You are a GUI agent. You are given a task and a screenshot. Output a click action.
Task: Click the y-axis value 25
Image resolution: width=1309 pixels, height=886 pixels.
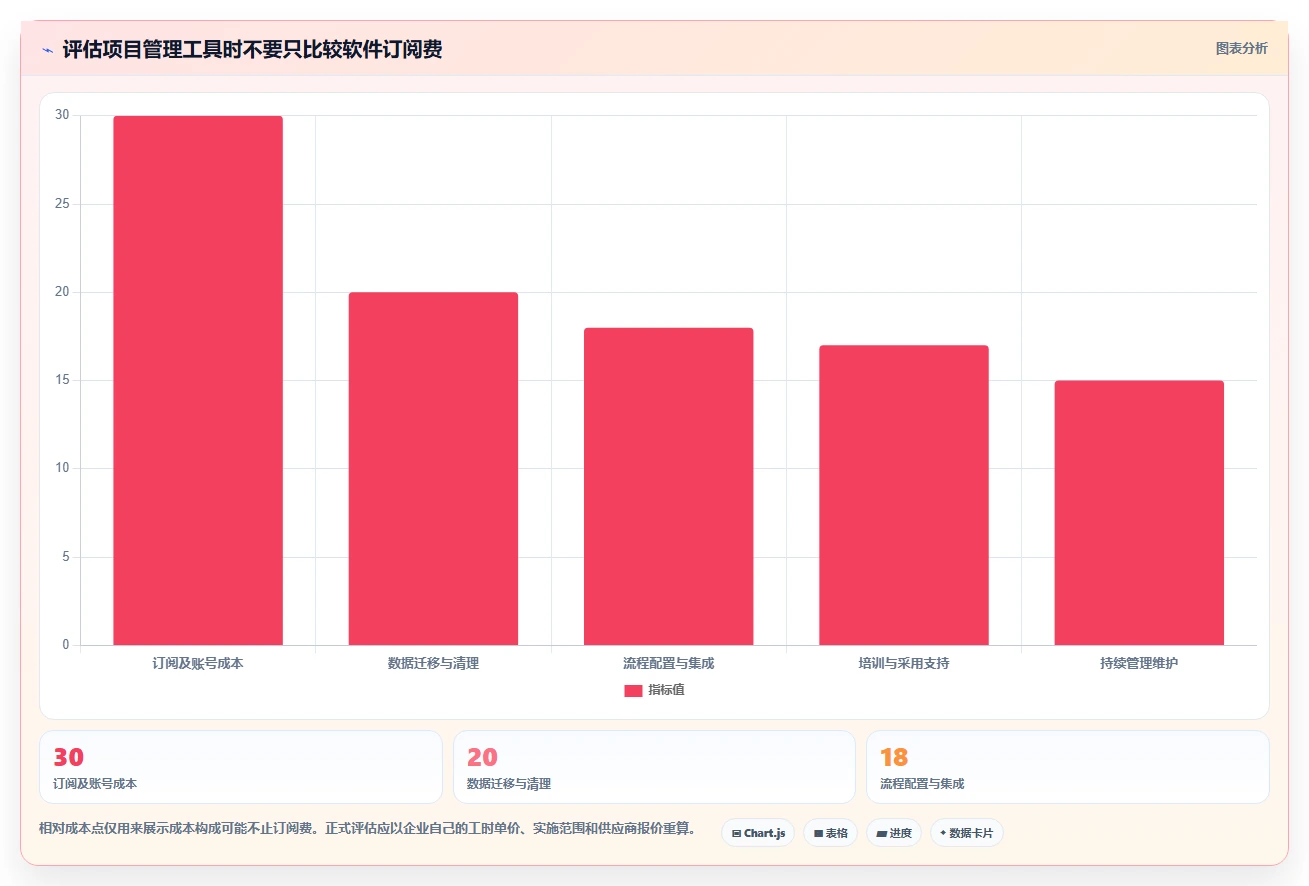pos(63,204)
